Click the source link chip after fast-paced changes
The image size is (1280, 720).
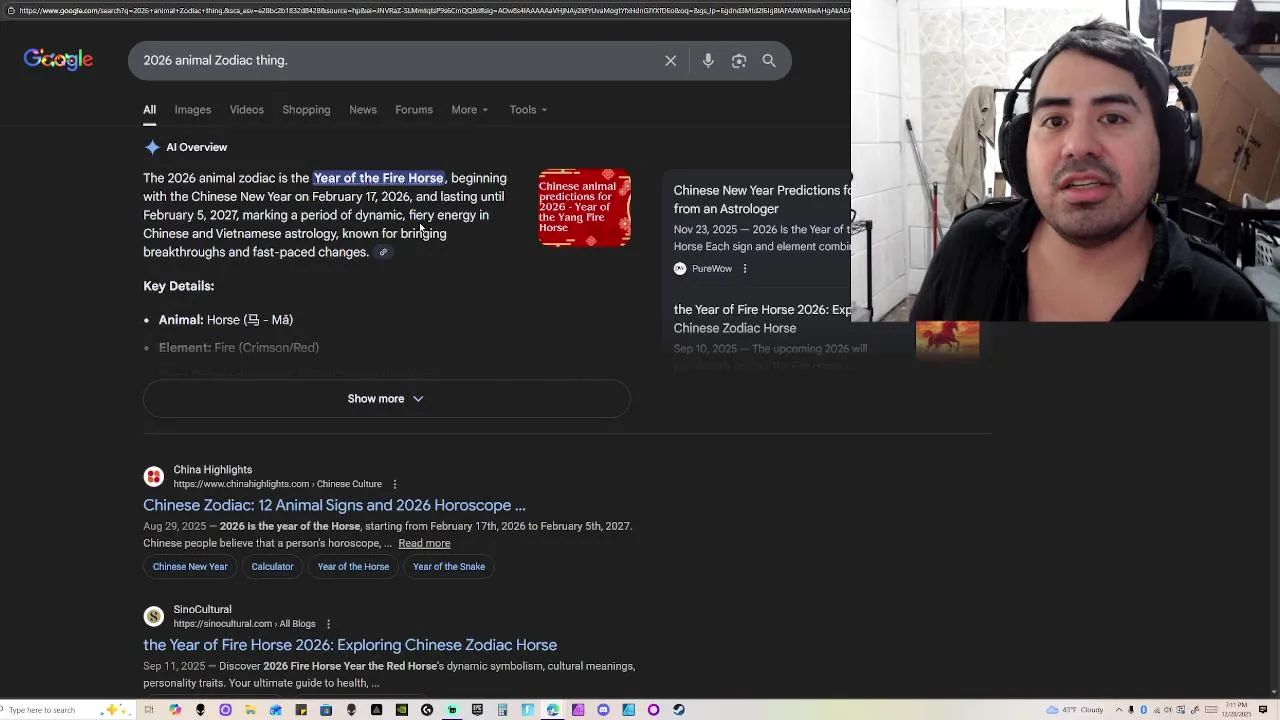coord(383,252)
